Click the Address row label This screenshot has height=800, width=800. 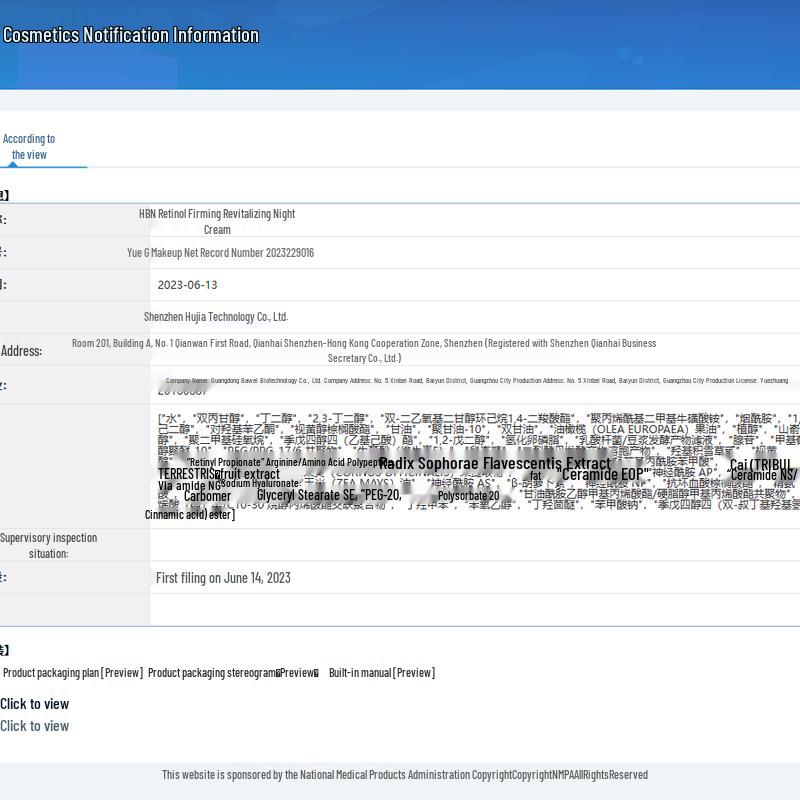(21, 351)
